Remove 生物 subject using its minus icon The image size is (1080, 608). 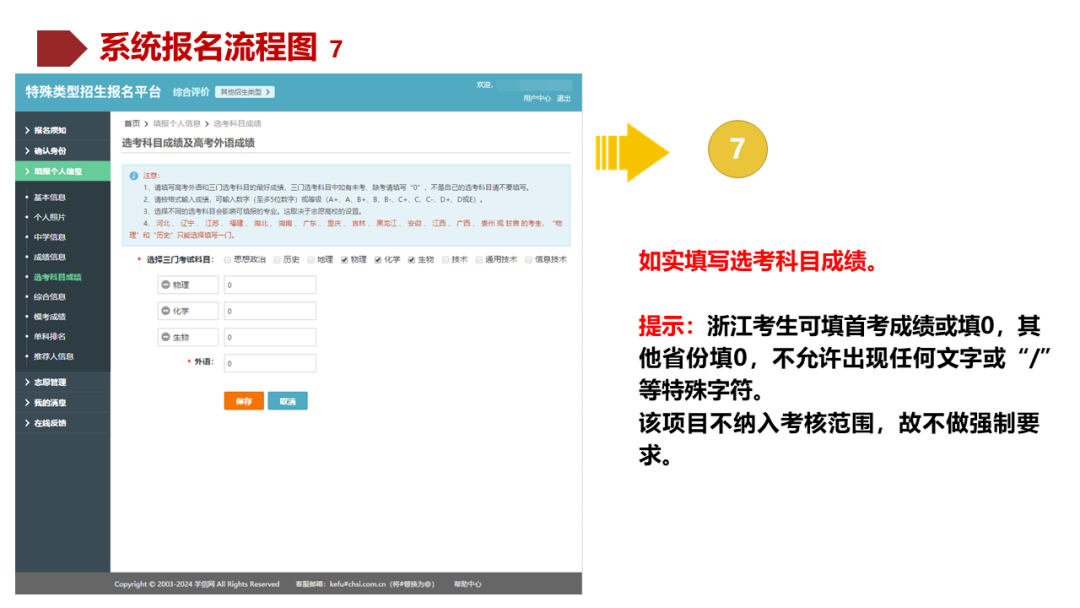click(166, 335)
